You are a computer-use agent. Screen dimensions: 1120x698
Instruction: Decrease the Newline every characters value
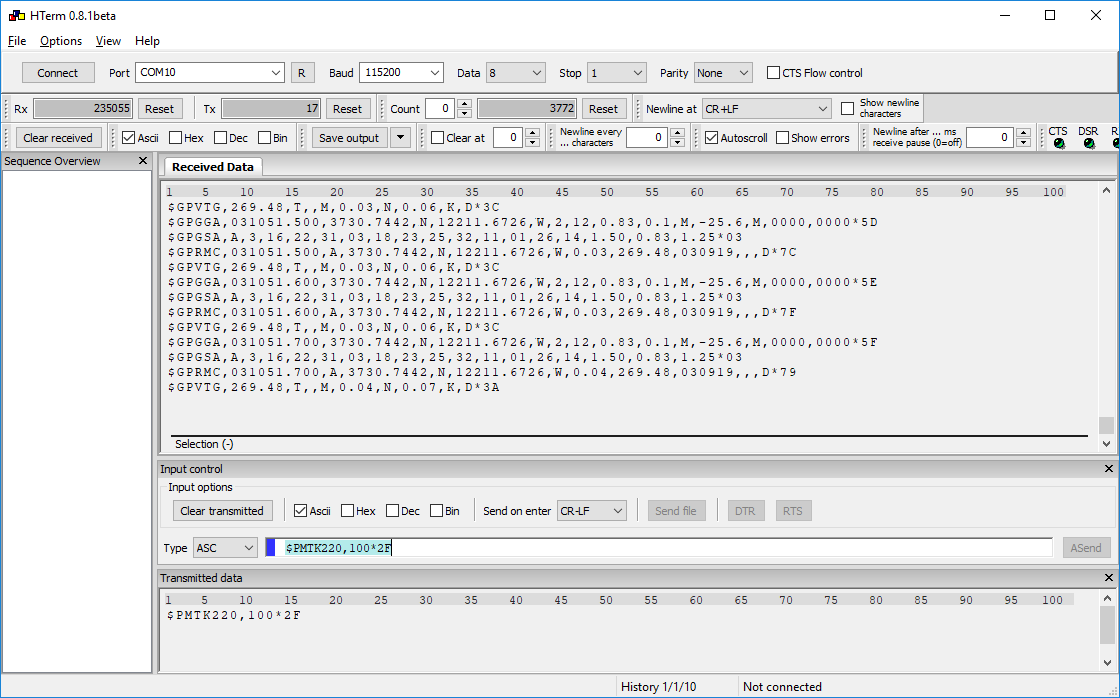click(678, 141)
